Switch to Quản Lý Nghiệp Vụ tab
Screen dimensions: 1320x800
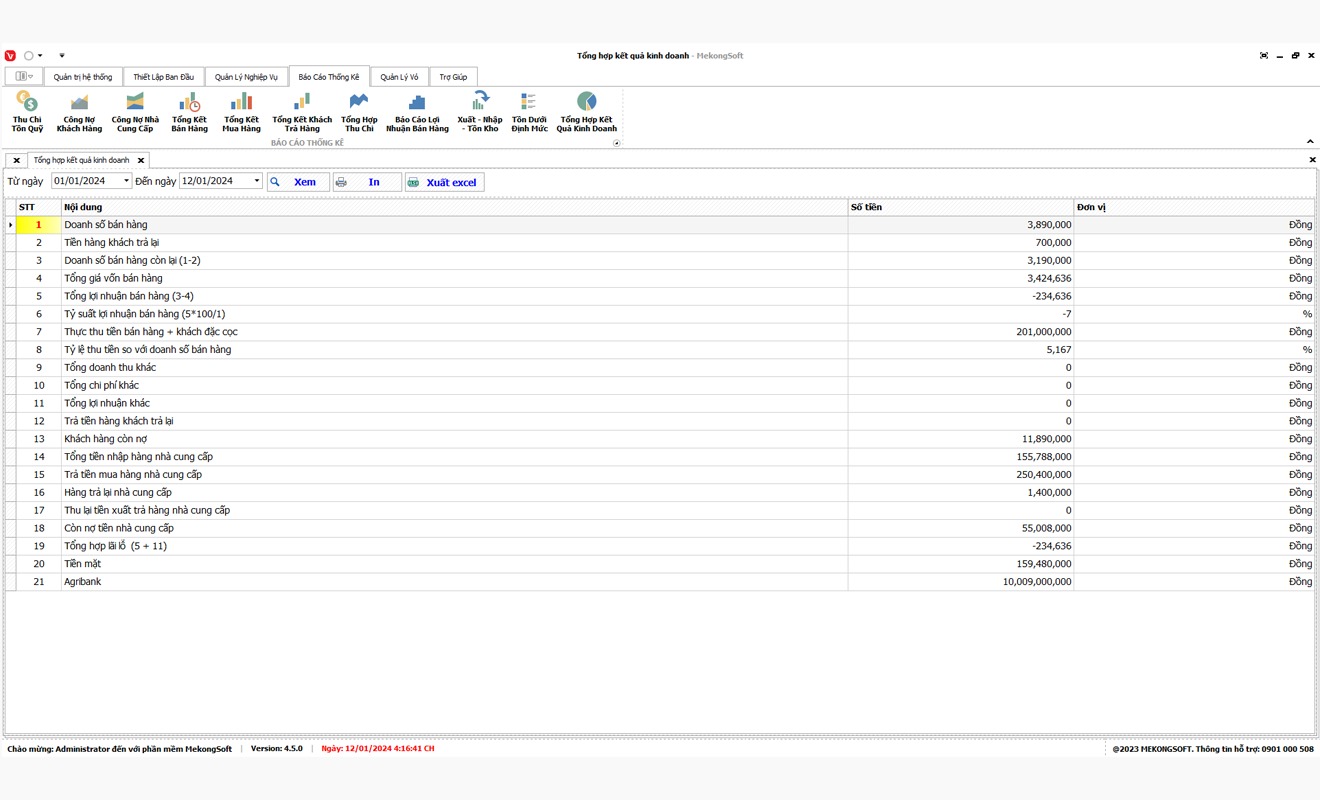click(246, 77)
